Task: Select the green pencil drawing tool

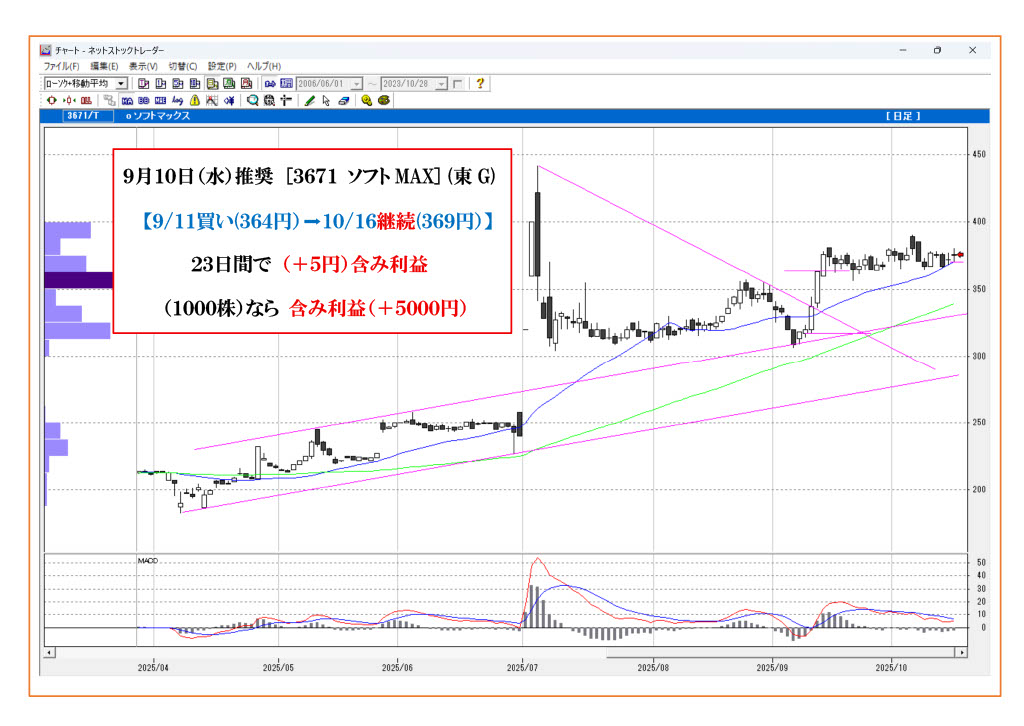Action: pos(310,101)
